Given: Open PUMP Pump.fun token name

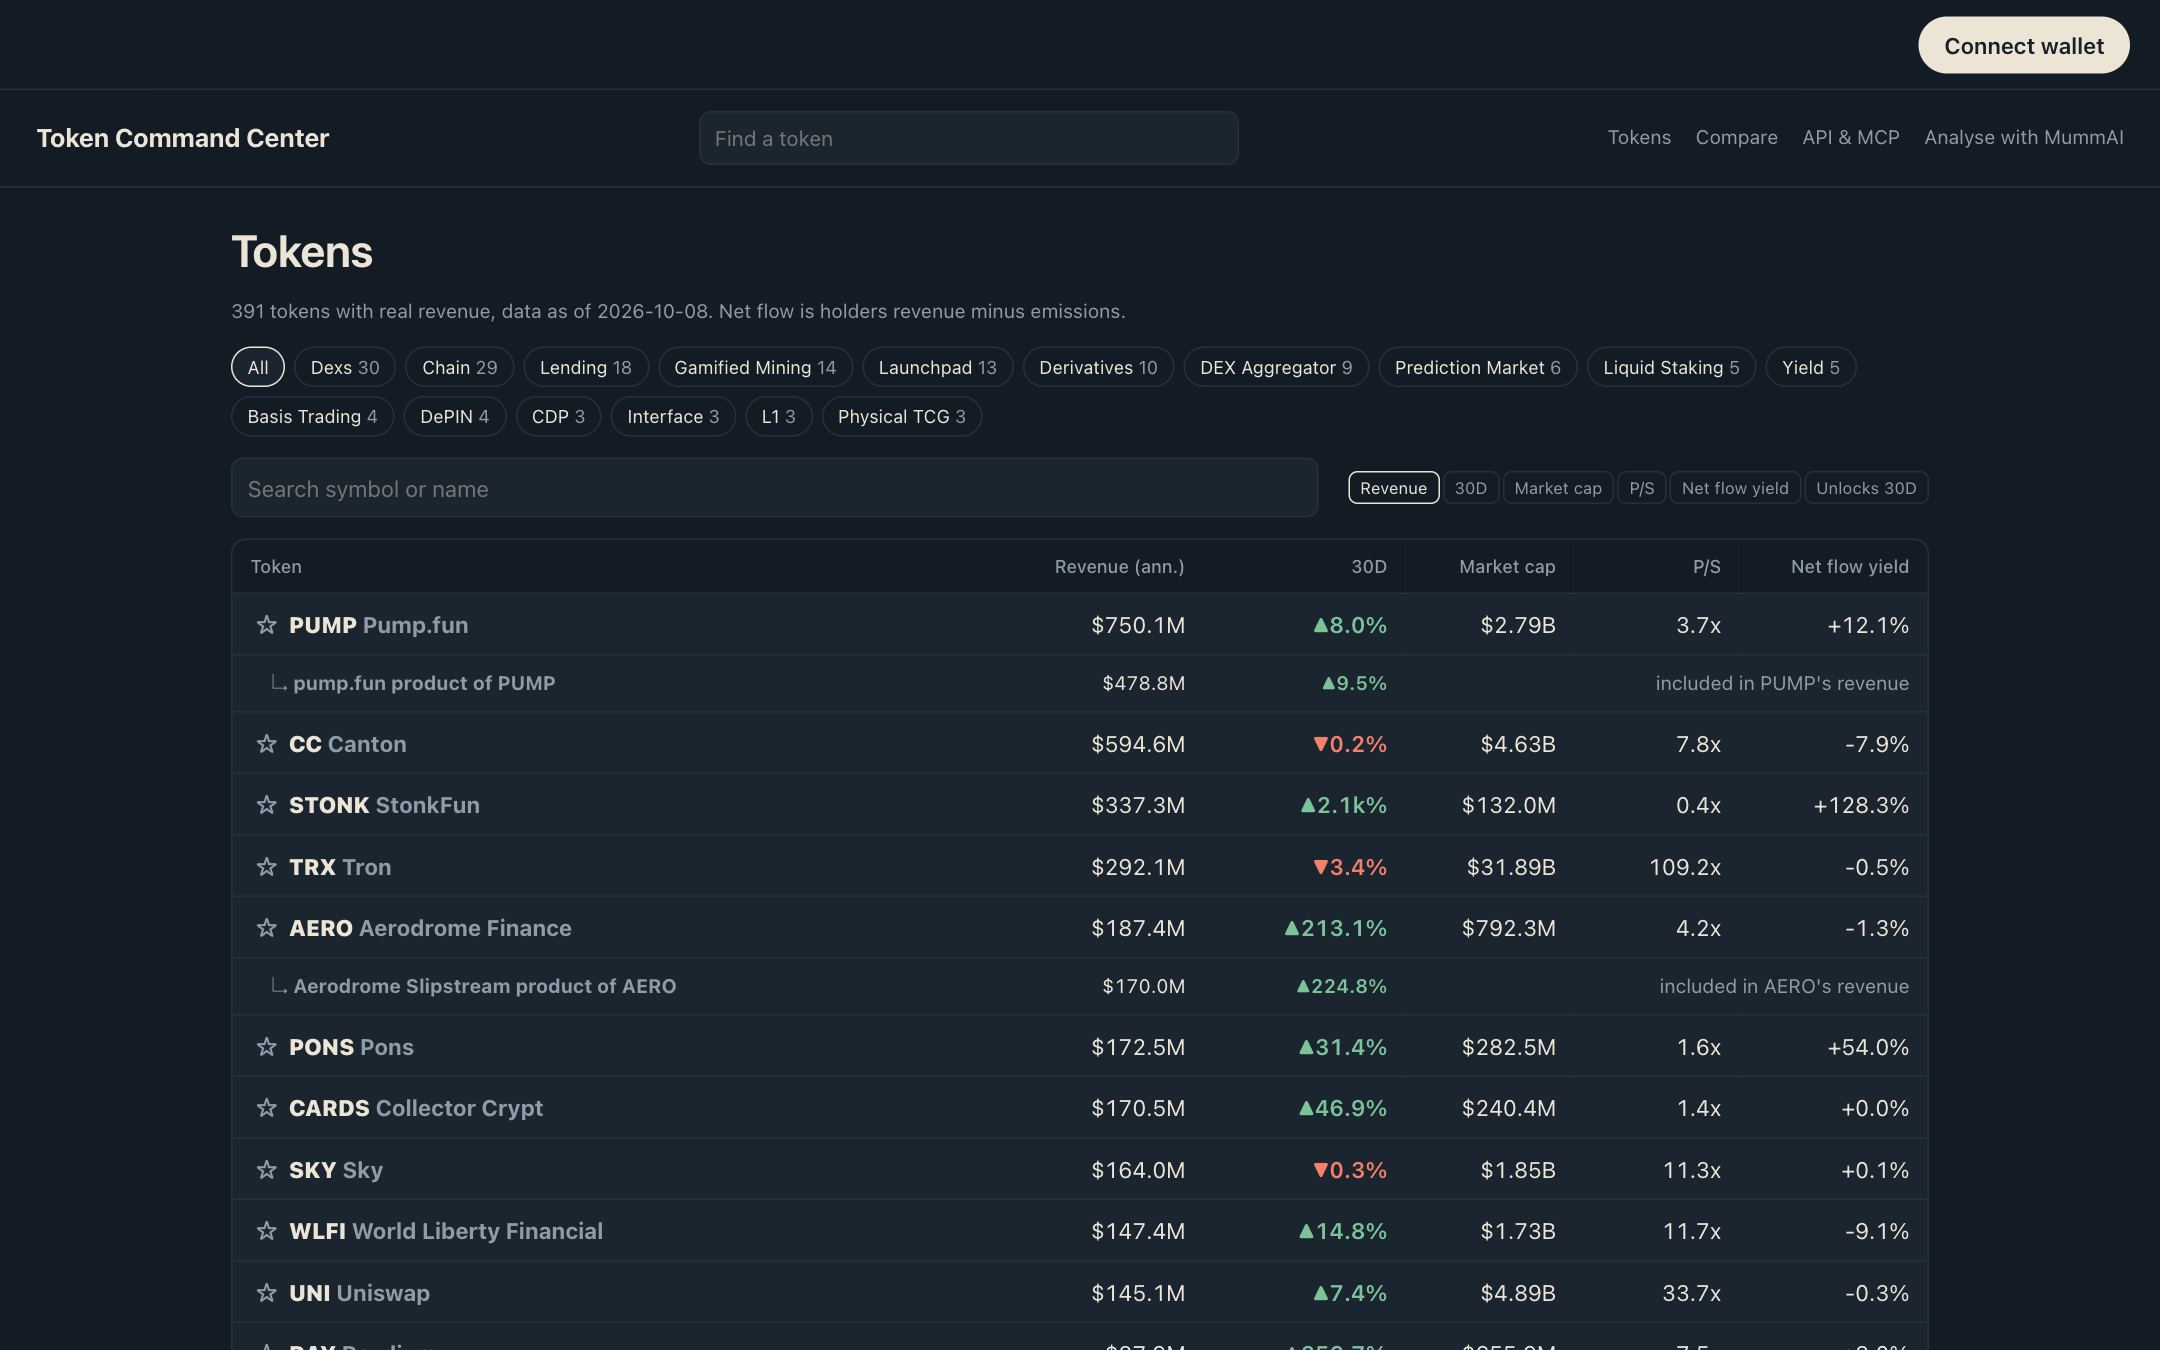Looking at the screenshot, I should 378,625.
